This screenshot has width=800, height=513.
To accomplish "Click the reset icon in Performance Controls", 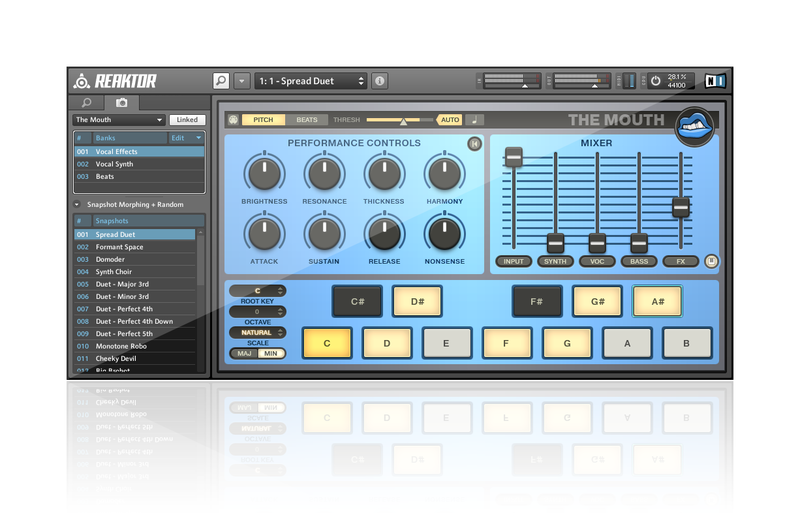I will click(x=474, y=144).
